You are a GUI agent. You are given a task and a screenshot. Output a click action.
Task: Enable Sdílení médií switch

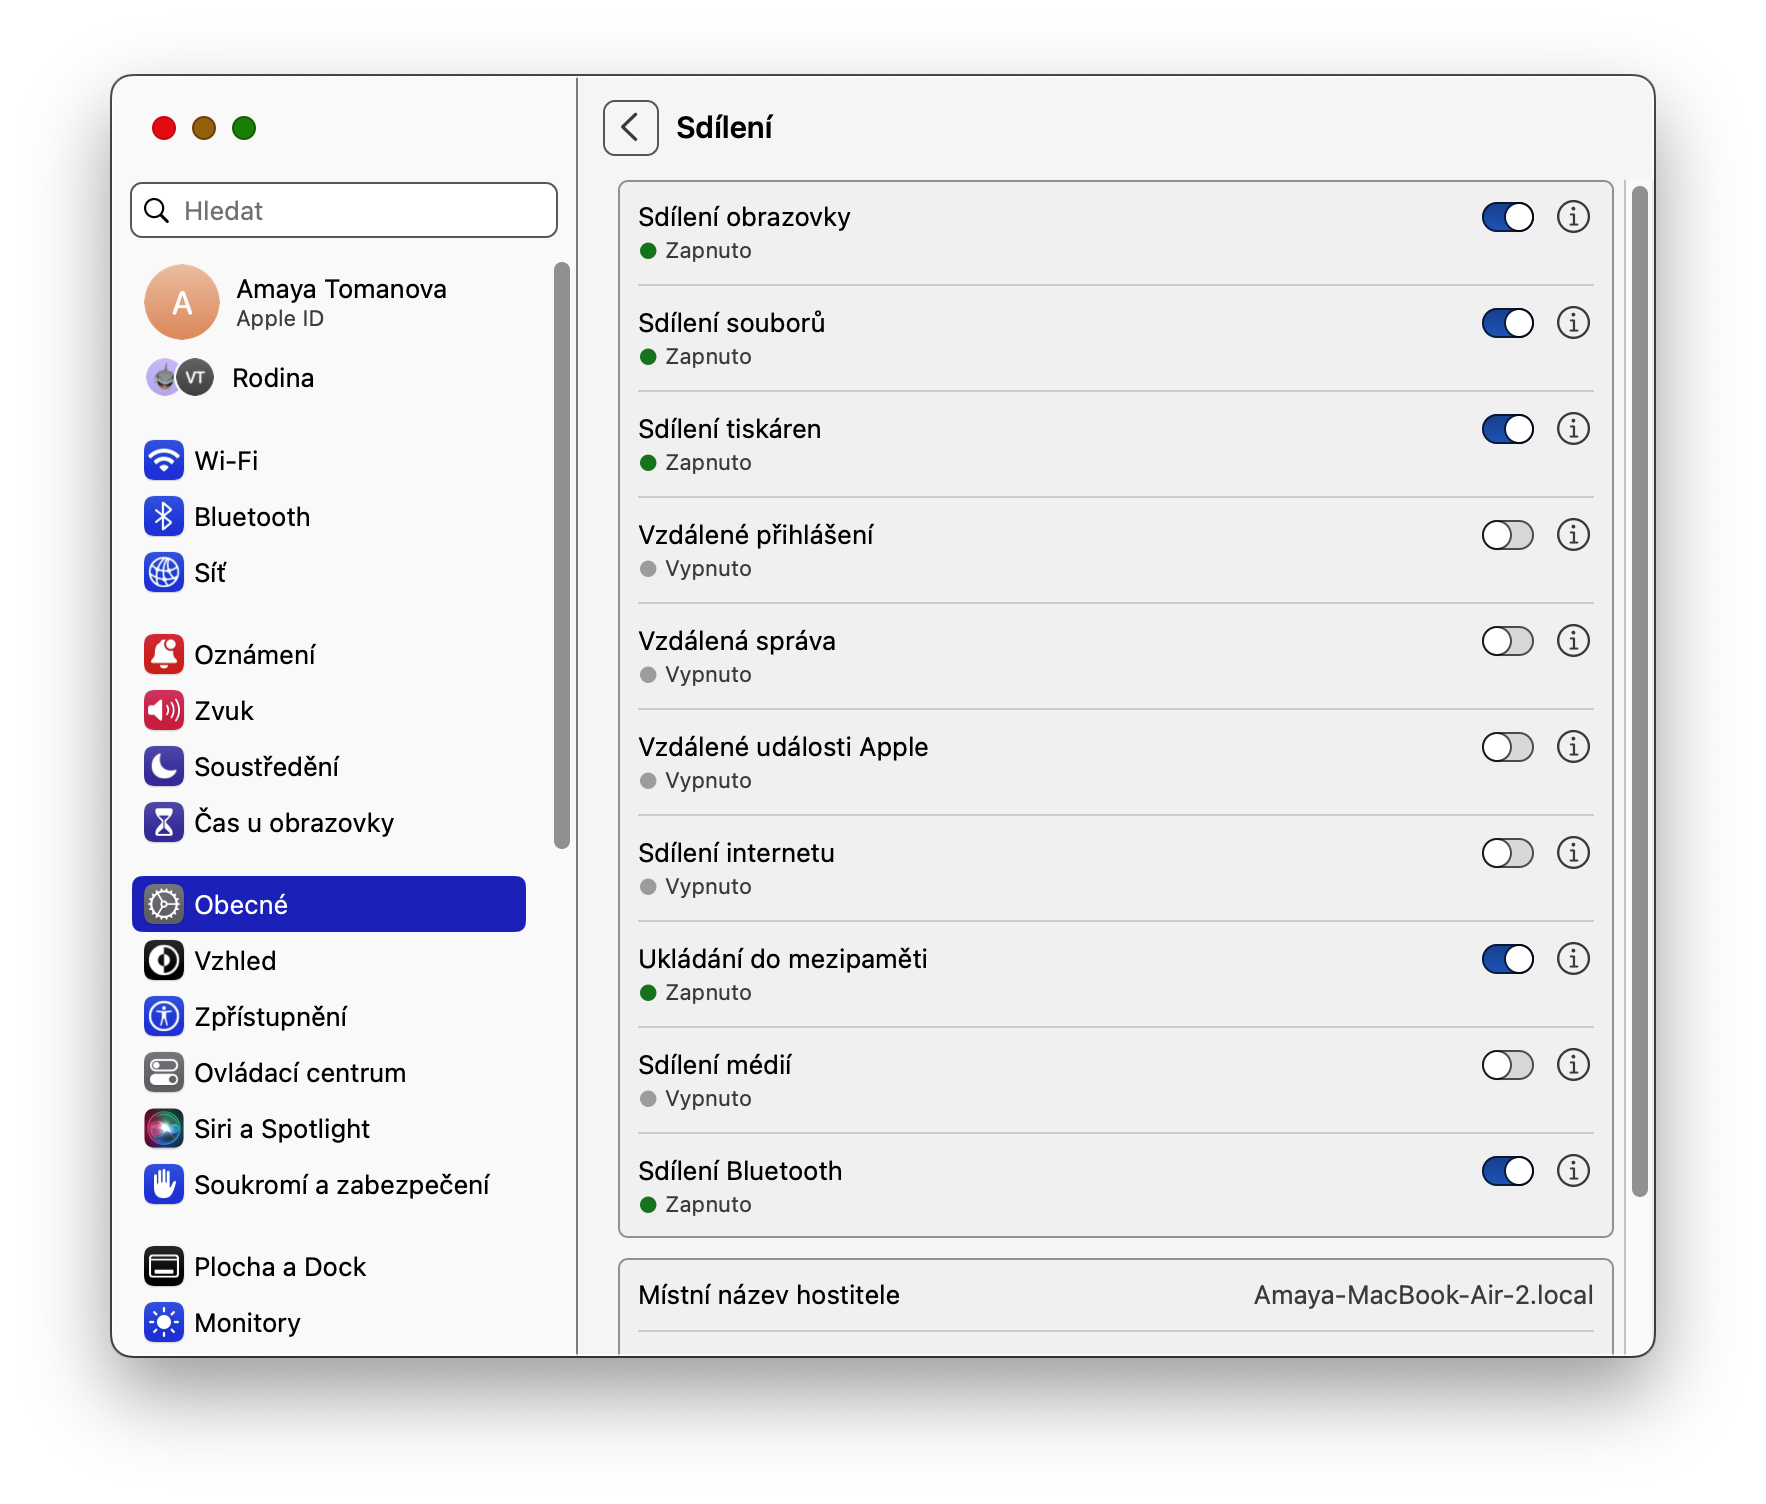(x=1508, y=1065)
